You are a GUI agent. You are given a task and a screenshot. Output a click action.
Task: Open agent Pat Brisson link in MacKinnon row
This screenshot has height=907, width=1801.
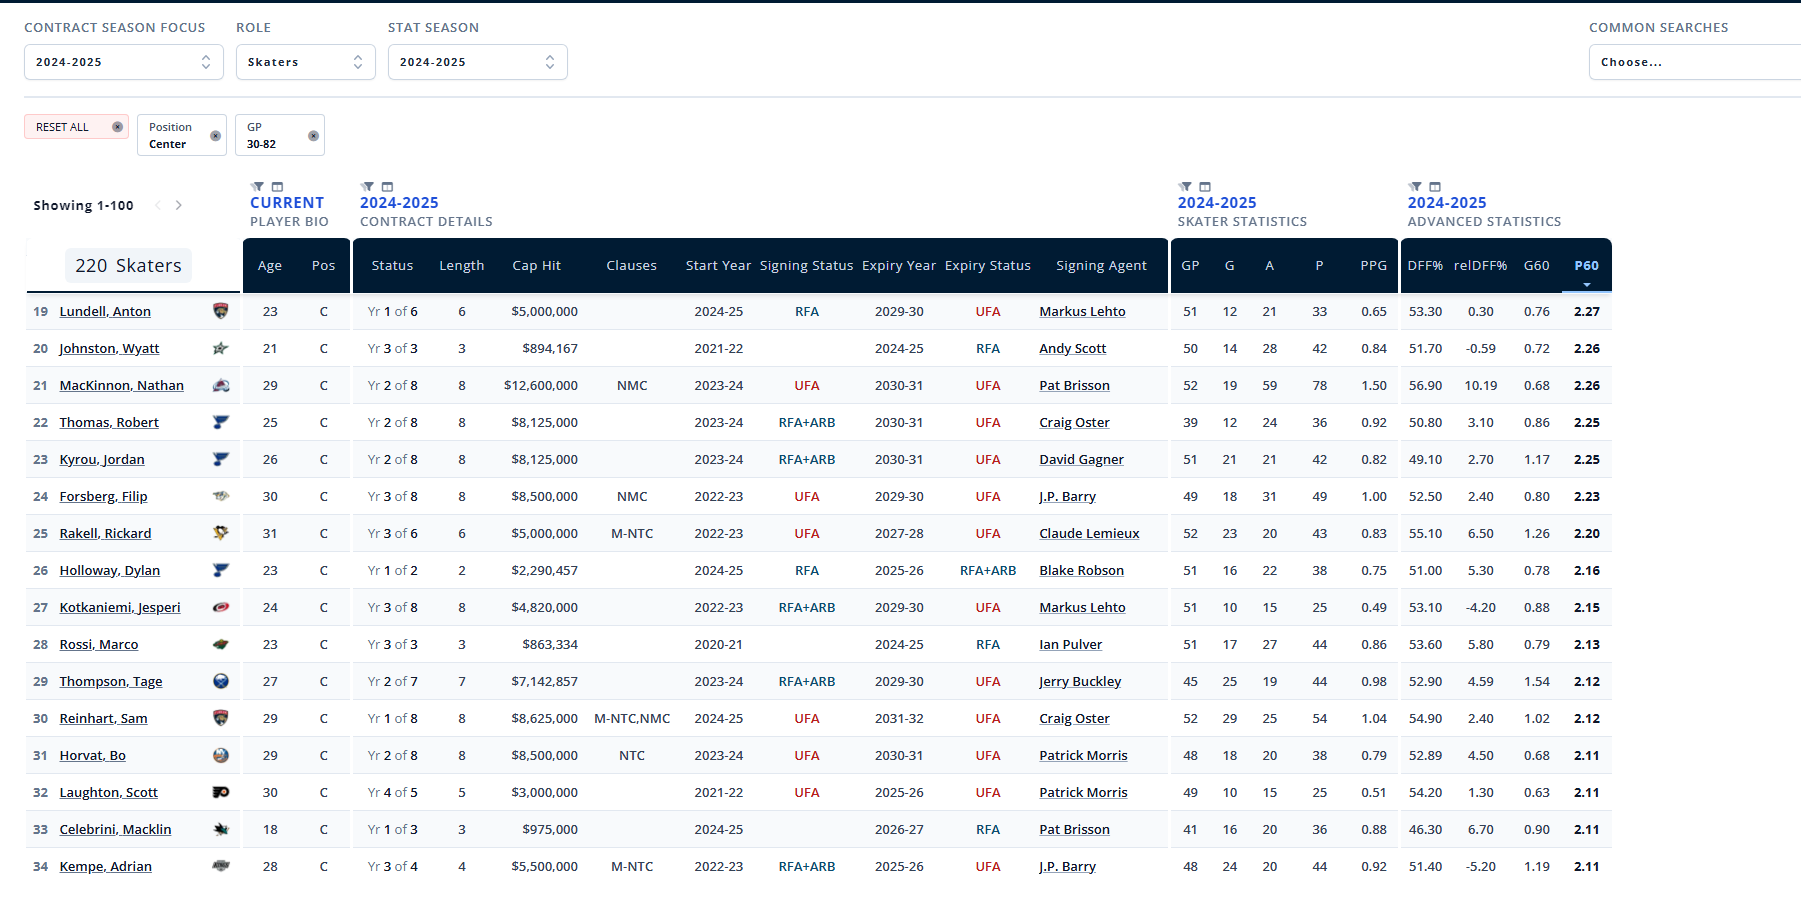(x=1074, y=386)
